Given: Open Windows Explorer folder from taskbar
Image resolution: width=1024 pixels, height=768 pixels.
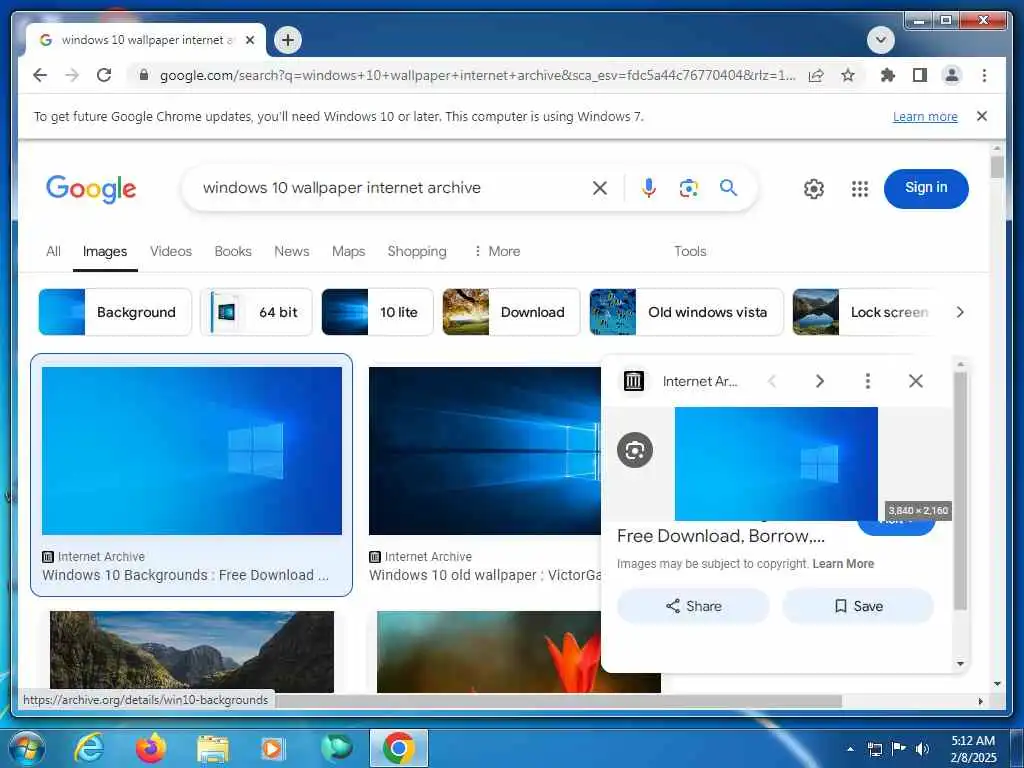Looking at the screenshot, I should pyautogui.click(x=213, y=748).
